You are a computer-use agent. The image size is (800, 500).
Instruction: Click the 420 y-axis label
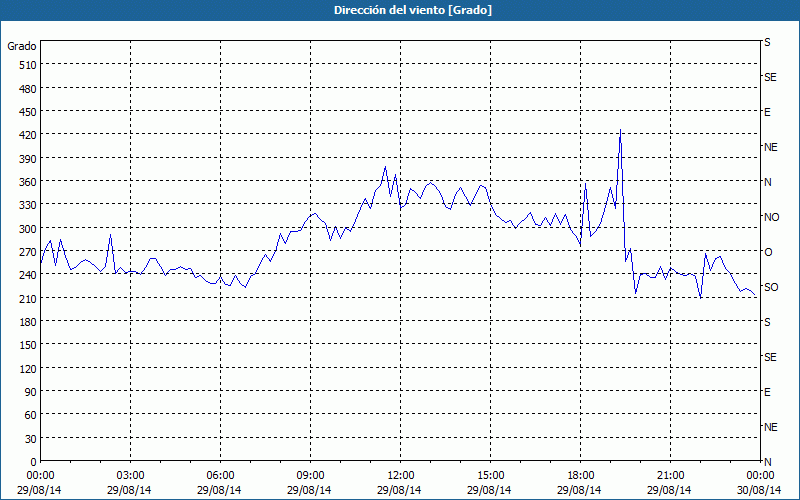point(28,135)
